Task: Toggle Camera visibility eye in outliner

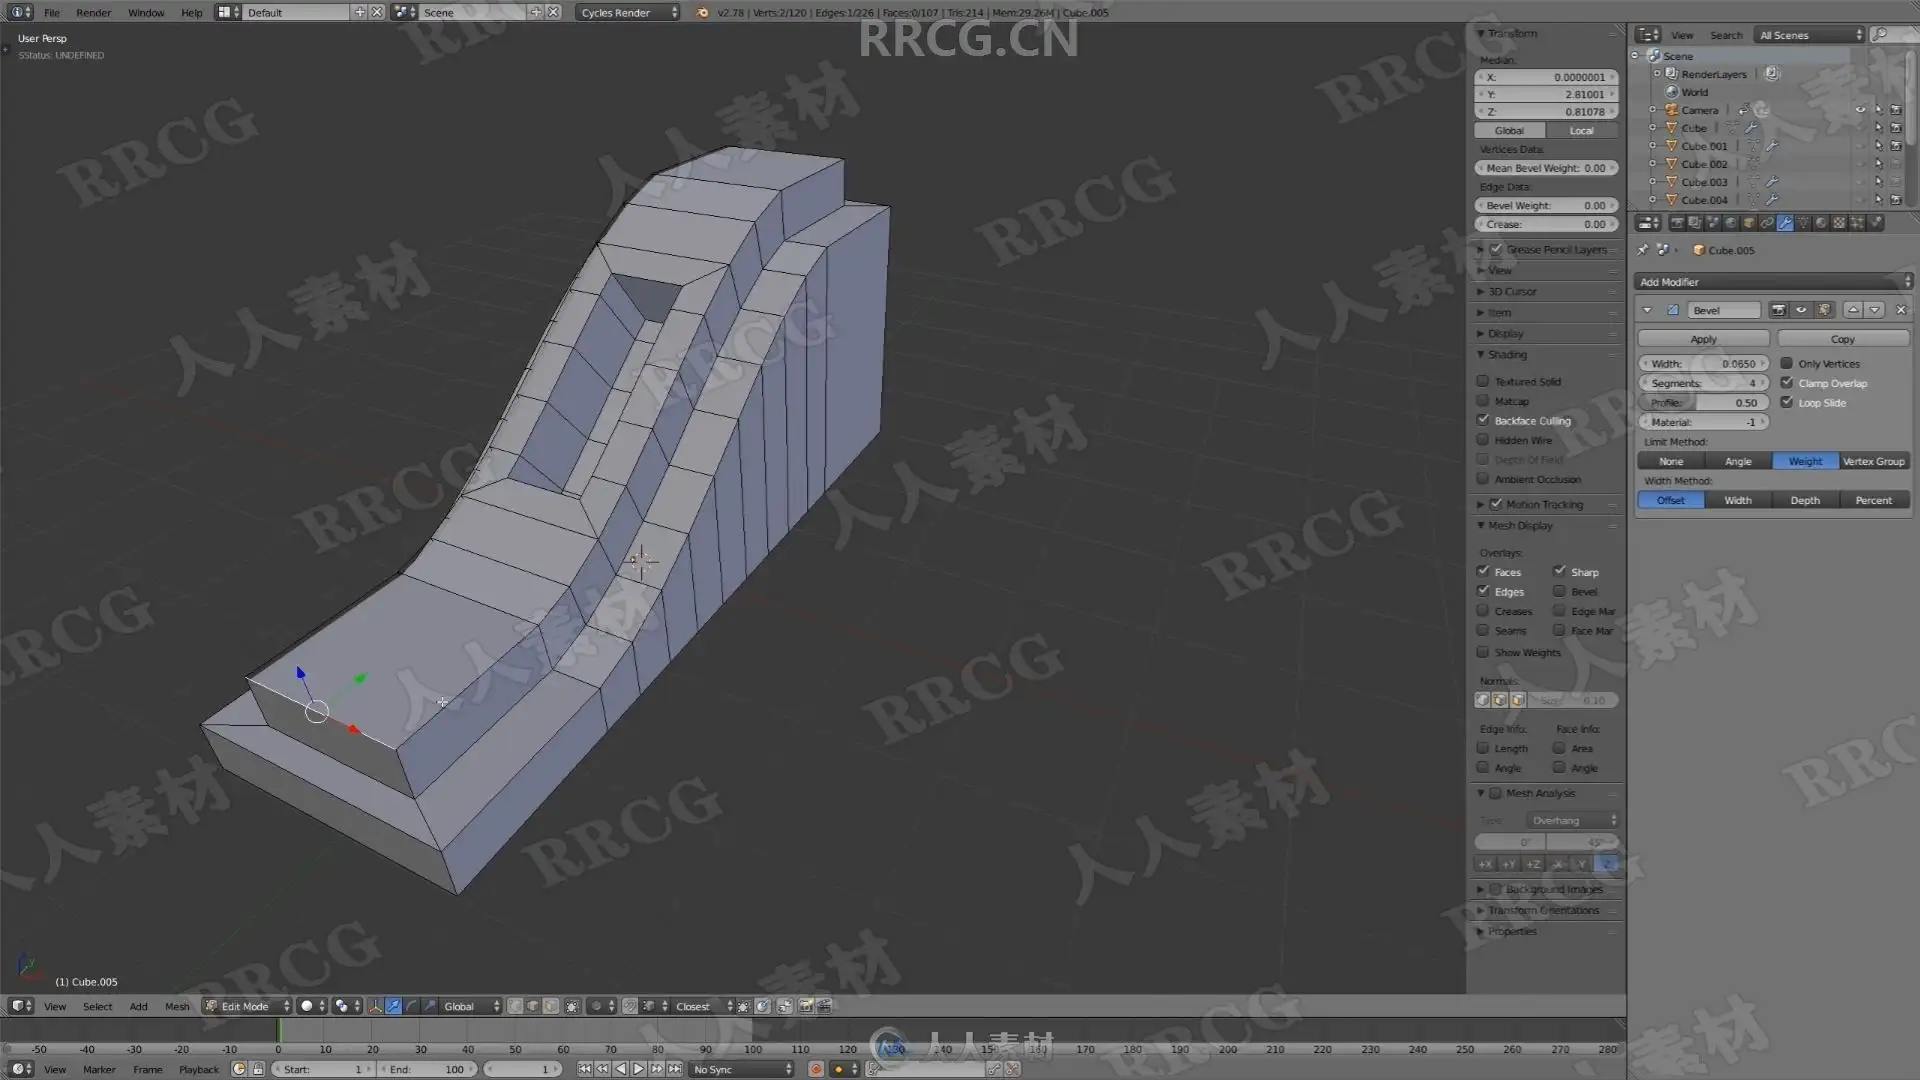Action: tap(1860, 110)
